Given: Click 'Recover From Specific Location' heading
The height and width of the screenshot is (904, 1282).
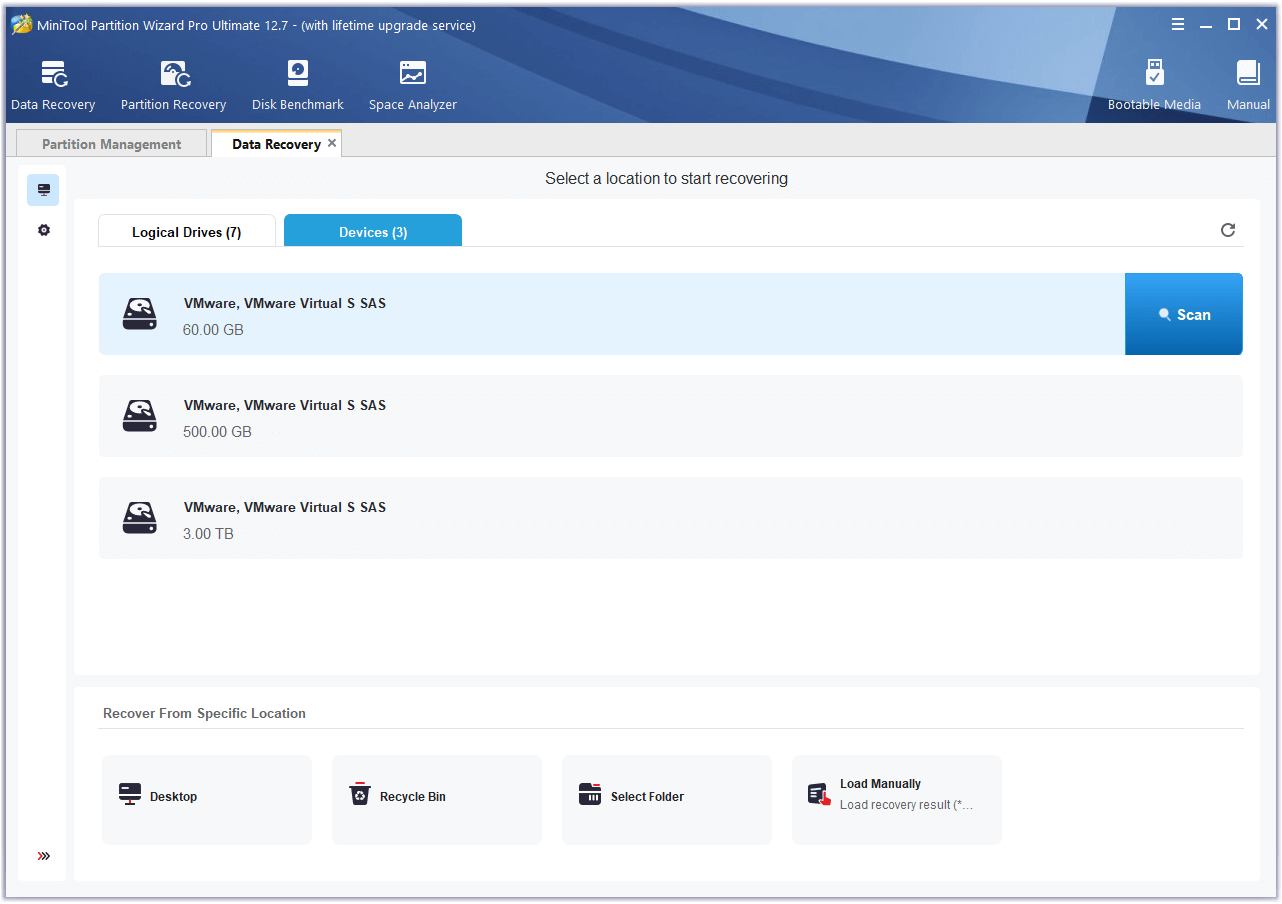Looking at the screenshot, I should [204, 713].
